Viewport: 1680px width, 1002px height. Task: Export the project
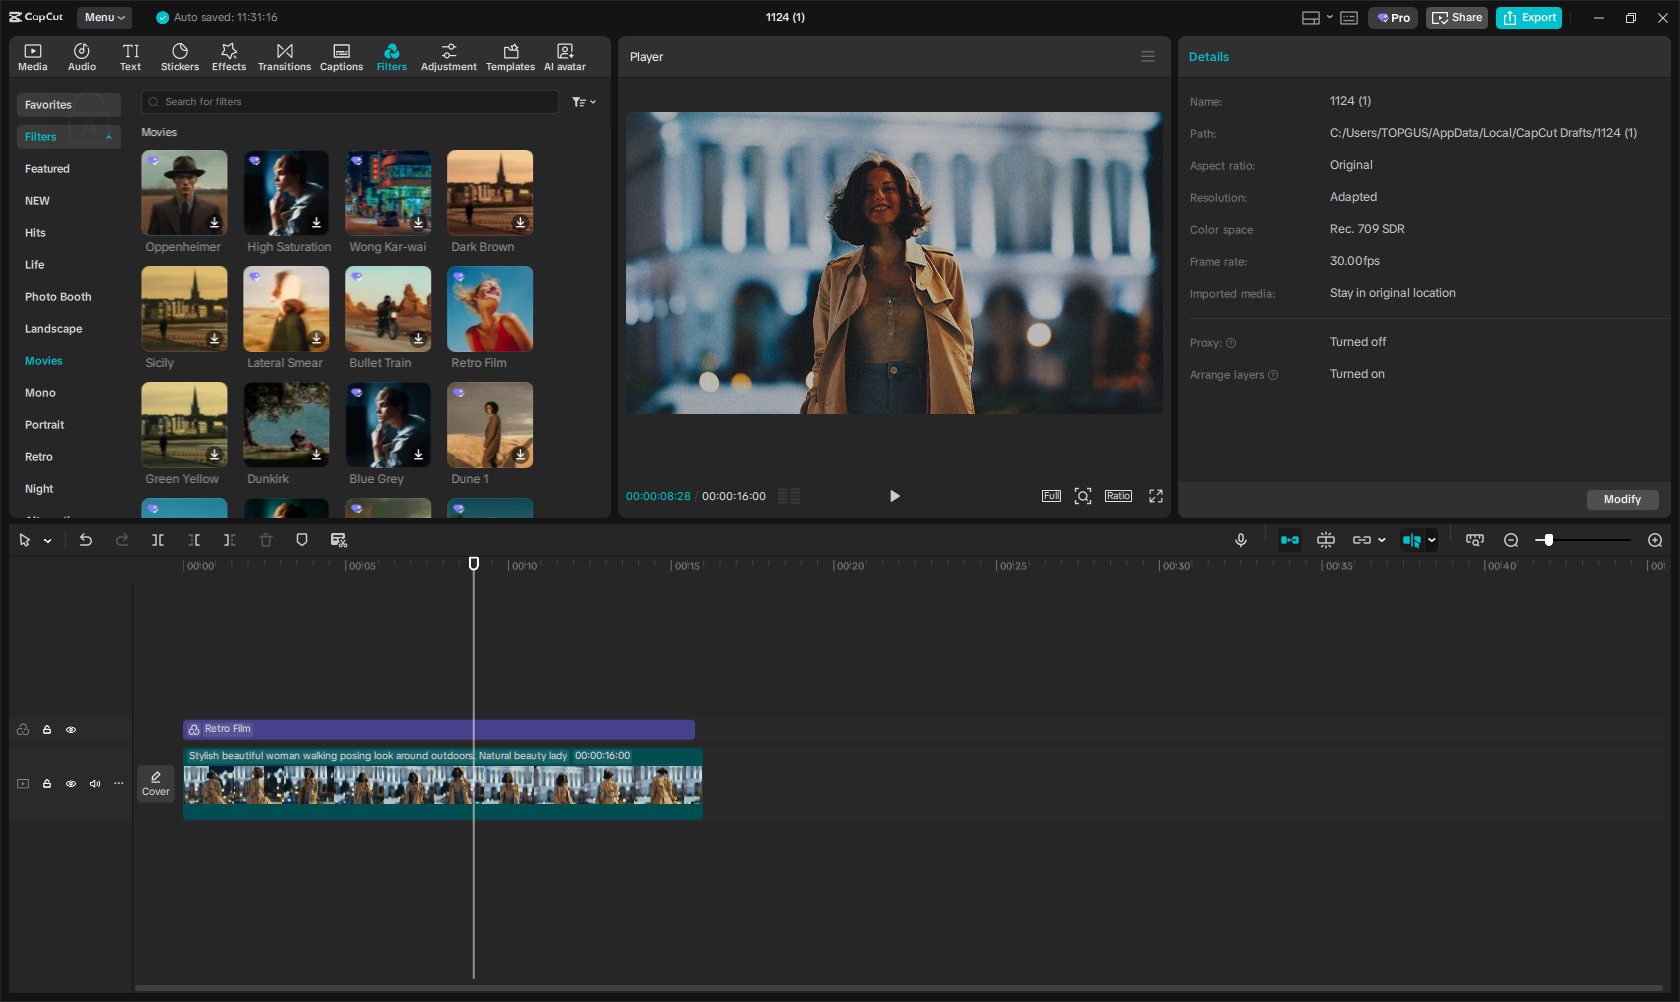1529,18
